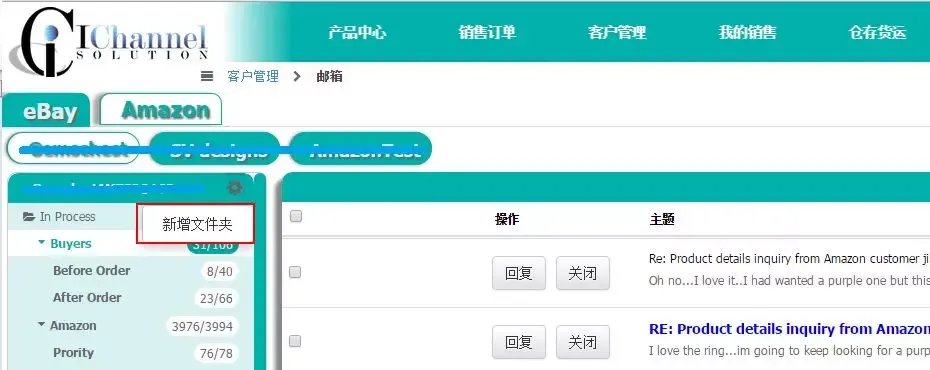930x370 pixels.
Task: Click 关闭 button for the second message
Action: [x=582, y=342]
